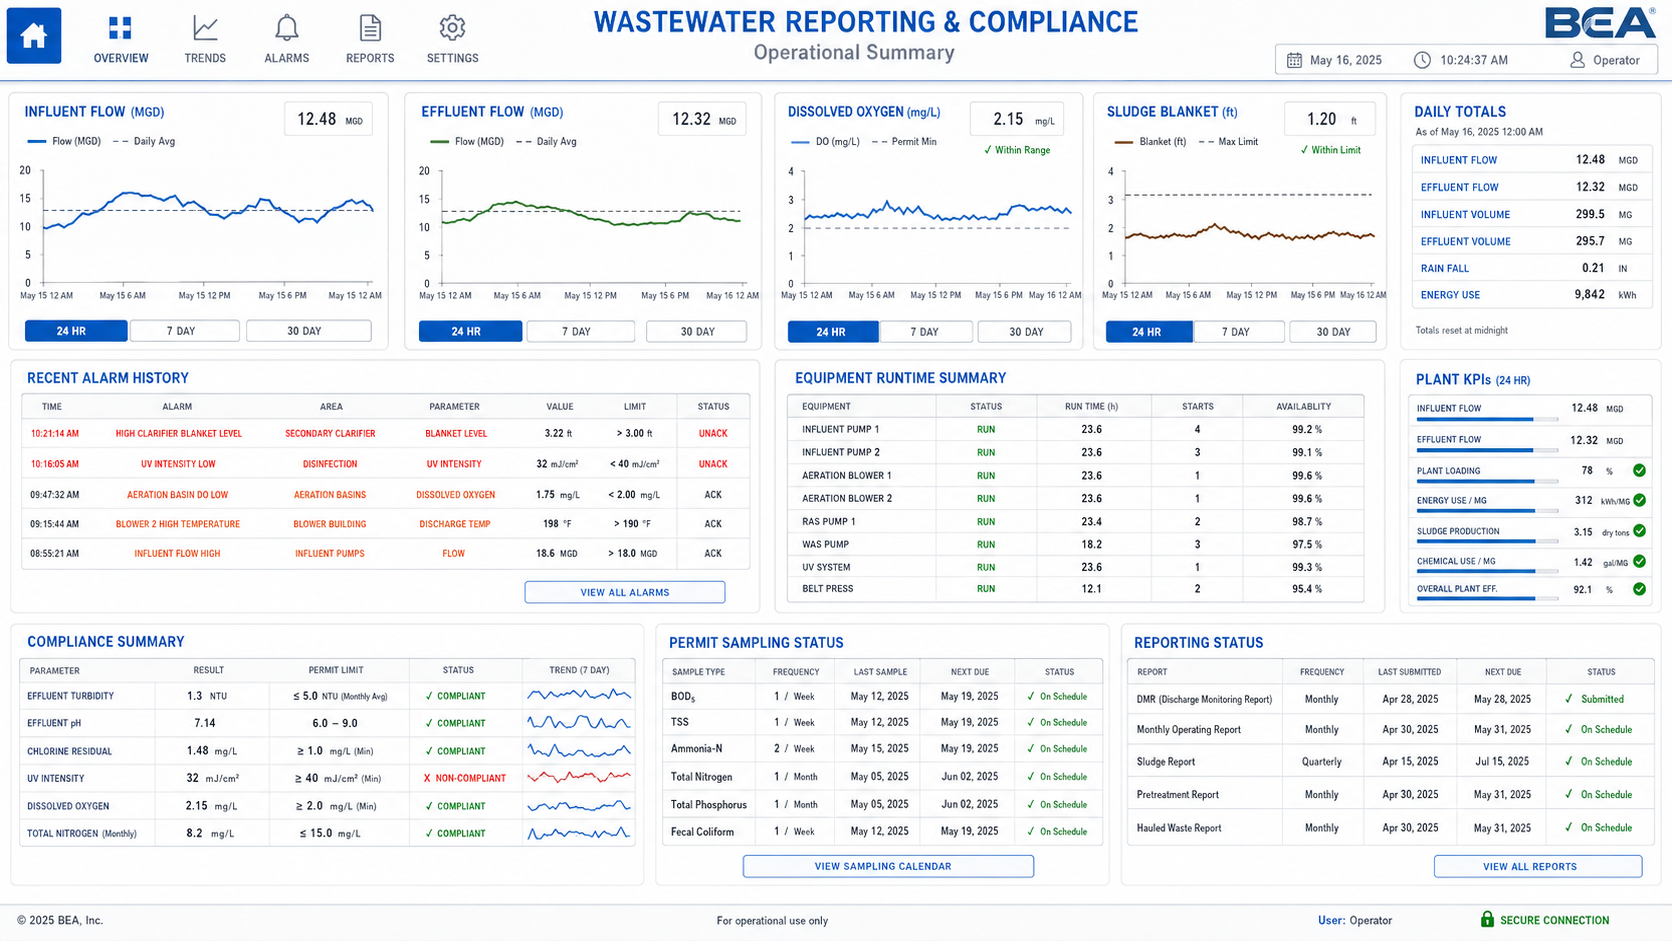The width and height of the screenshot is (1672, 941).
Task: Click Overall Plant Eff. green check icon
Action: [x=1639, y=589]
